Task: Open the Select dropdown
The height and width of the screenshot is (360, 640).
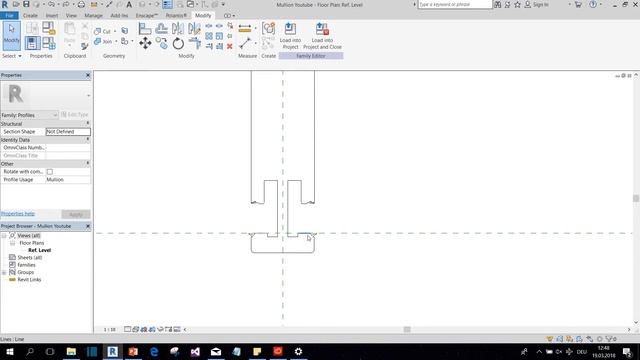Action: coord(11,56)
